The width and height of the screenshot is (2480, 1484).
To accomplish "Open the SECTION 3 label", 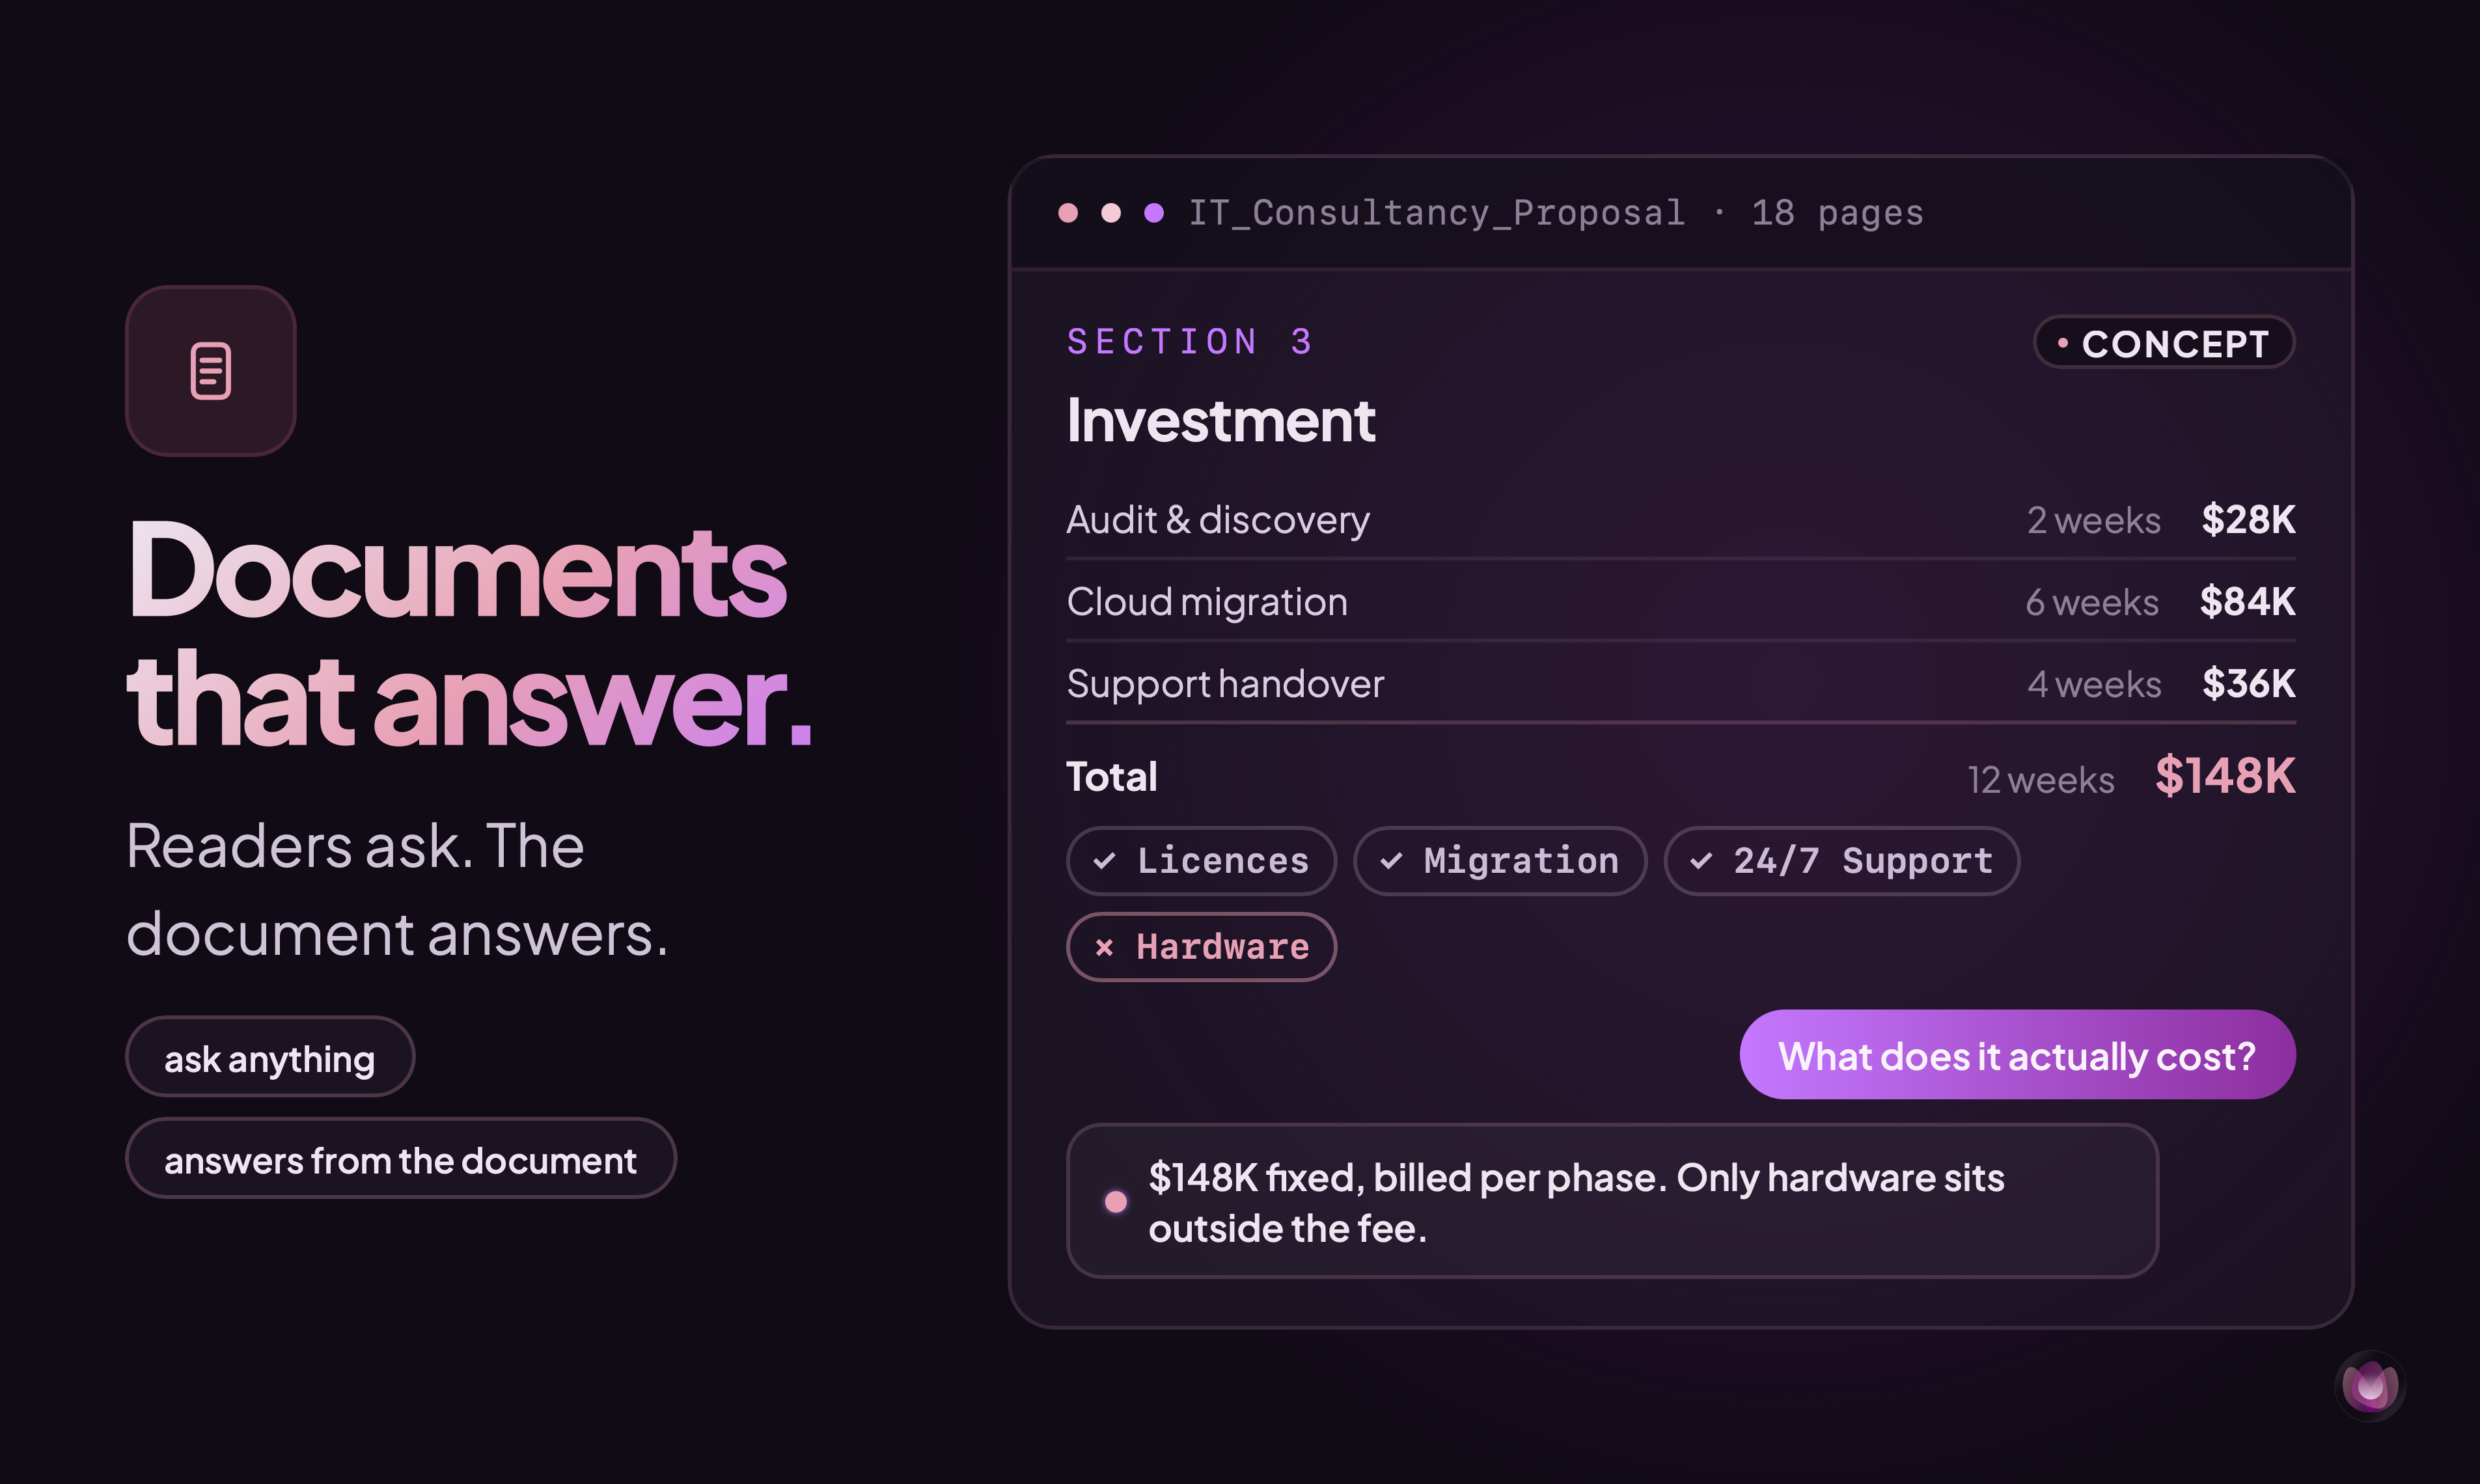I will tap(1190, 342).
